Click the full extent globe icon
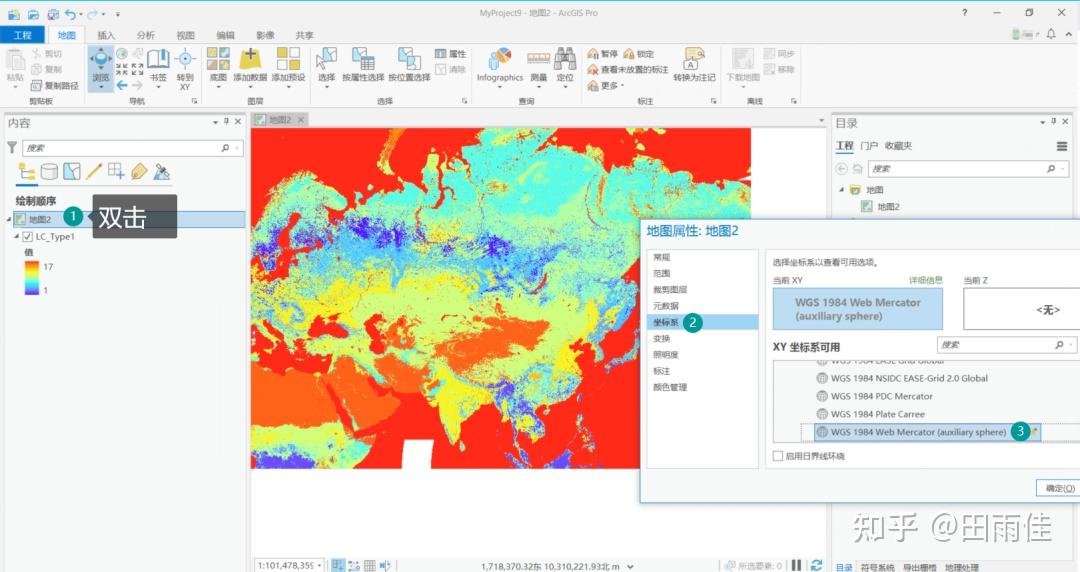Image resolution: width=1080 pixels, height=572 pixels. 122,54
